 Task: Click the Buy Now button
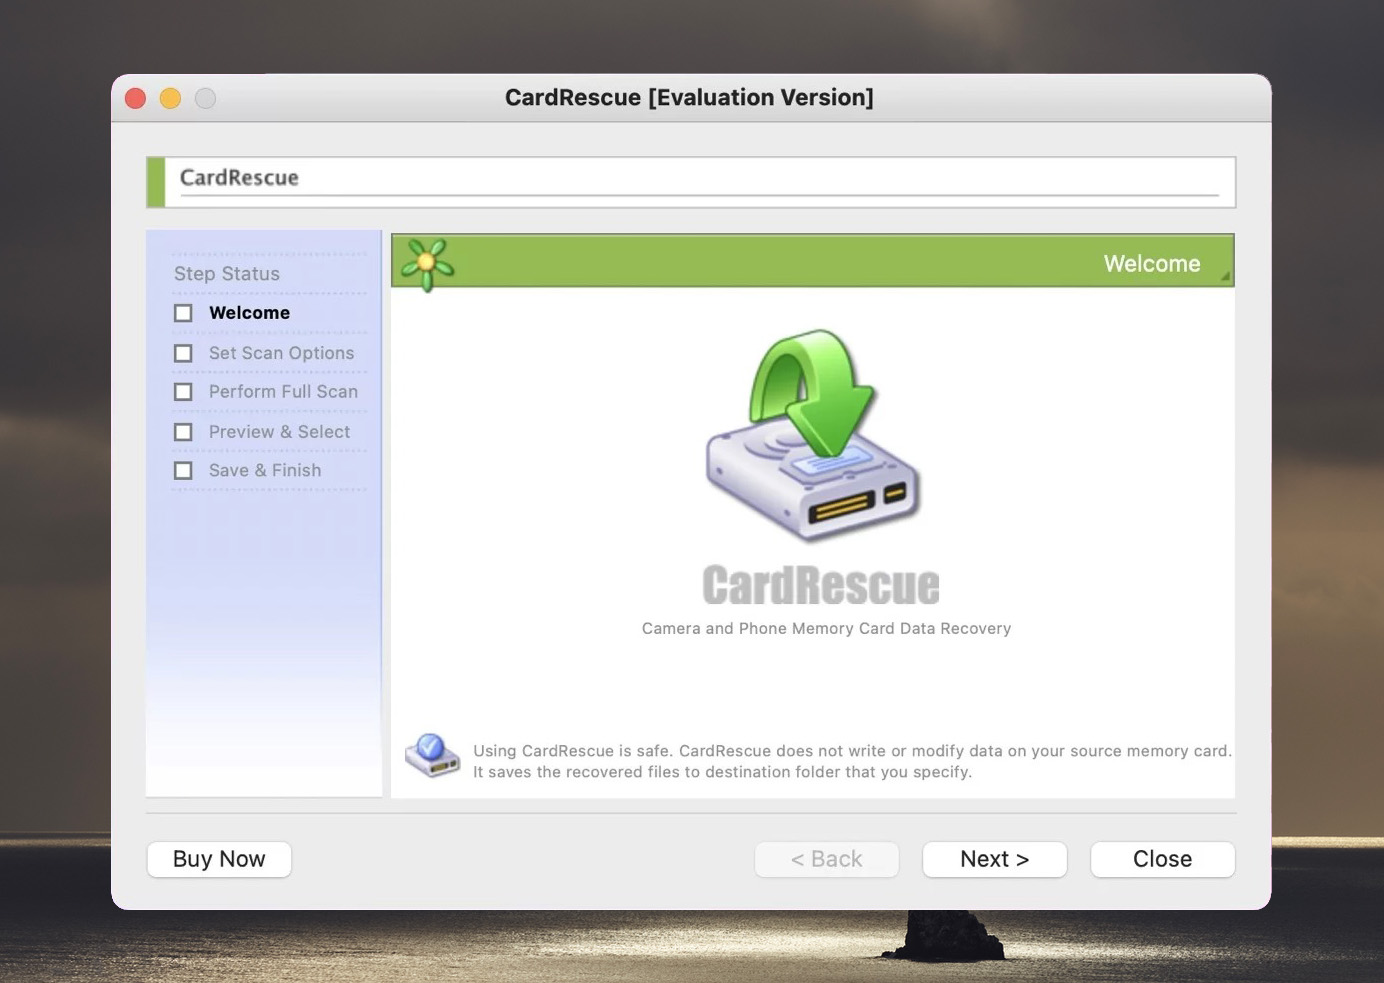pos(219,859)
